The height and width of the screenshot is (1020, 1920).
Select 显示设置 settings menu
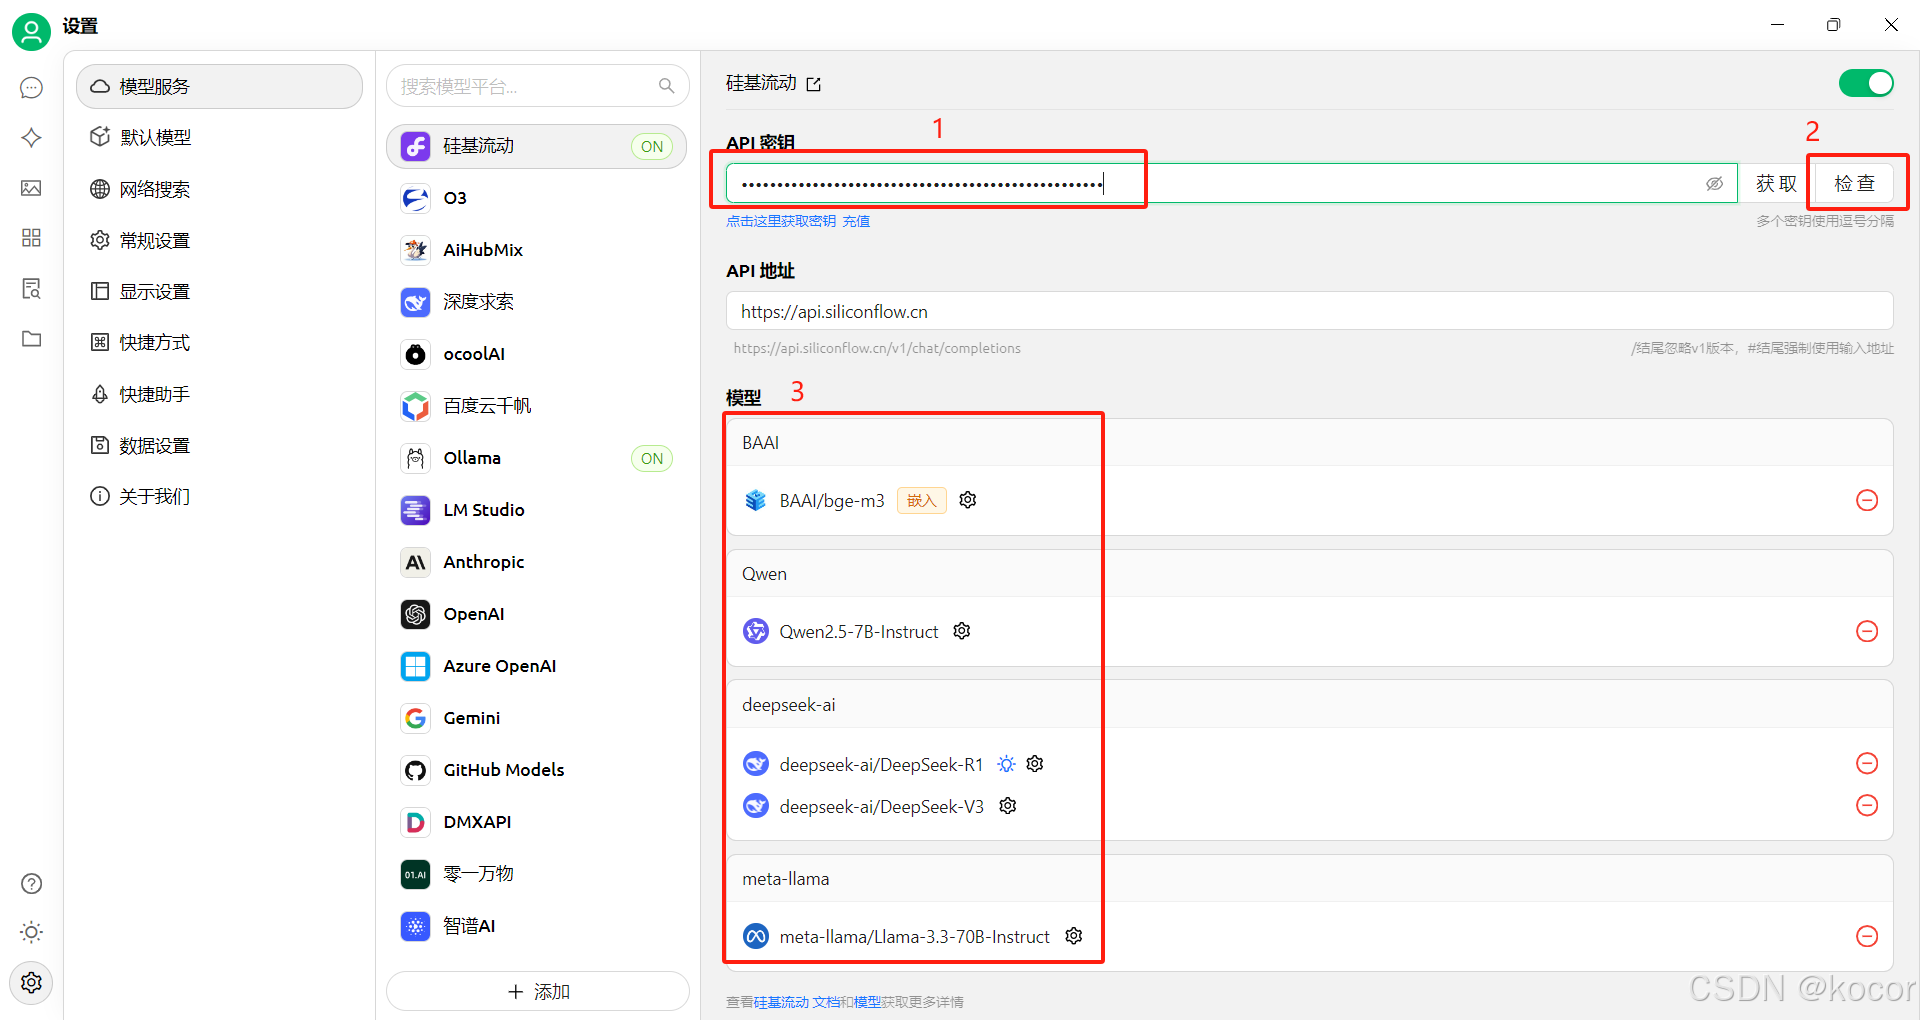point(219,291)
